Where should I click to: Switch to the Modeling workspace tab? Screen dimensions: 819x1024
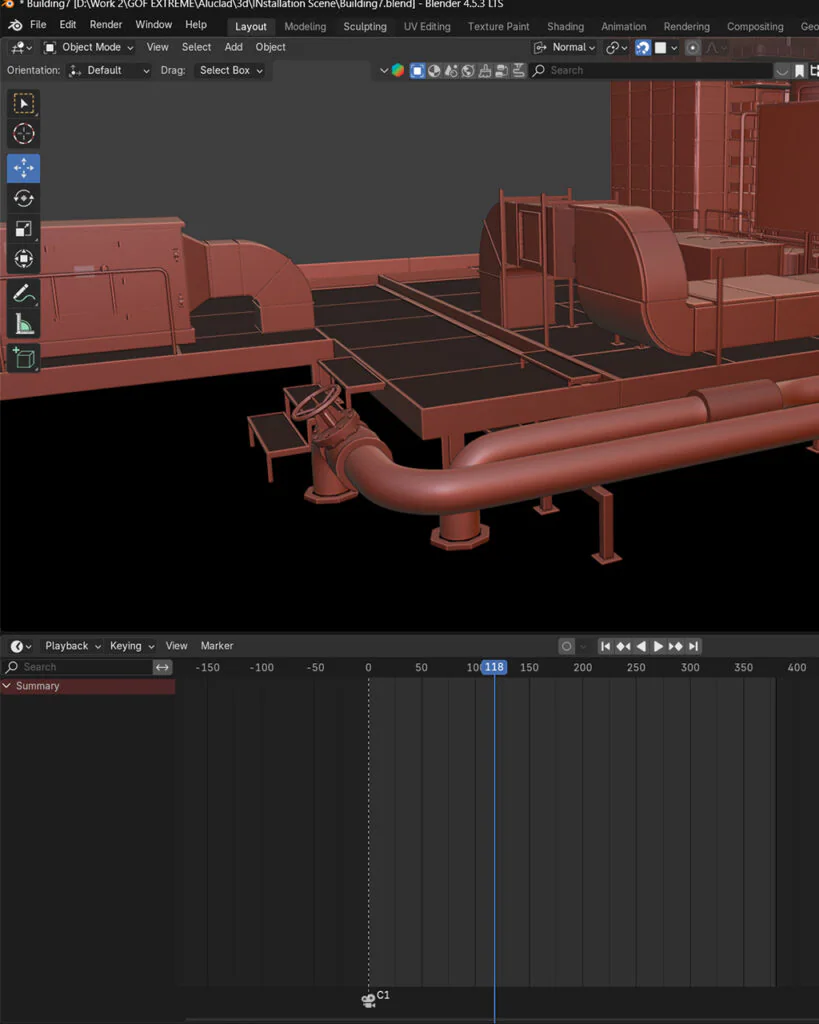305,27
